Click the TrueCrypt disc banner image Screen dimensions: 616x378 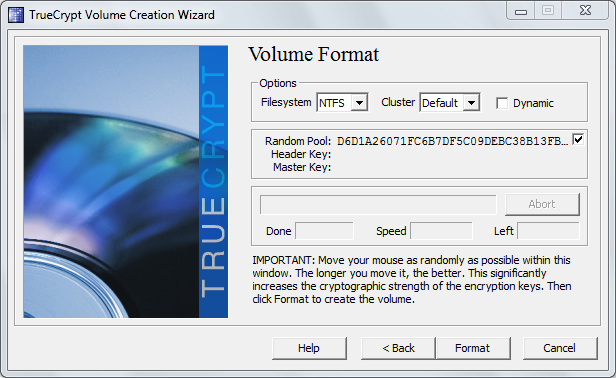tap(125, 182)
